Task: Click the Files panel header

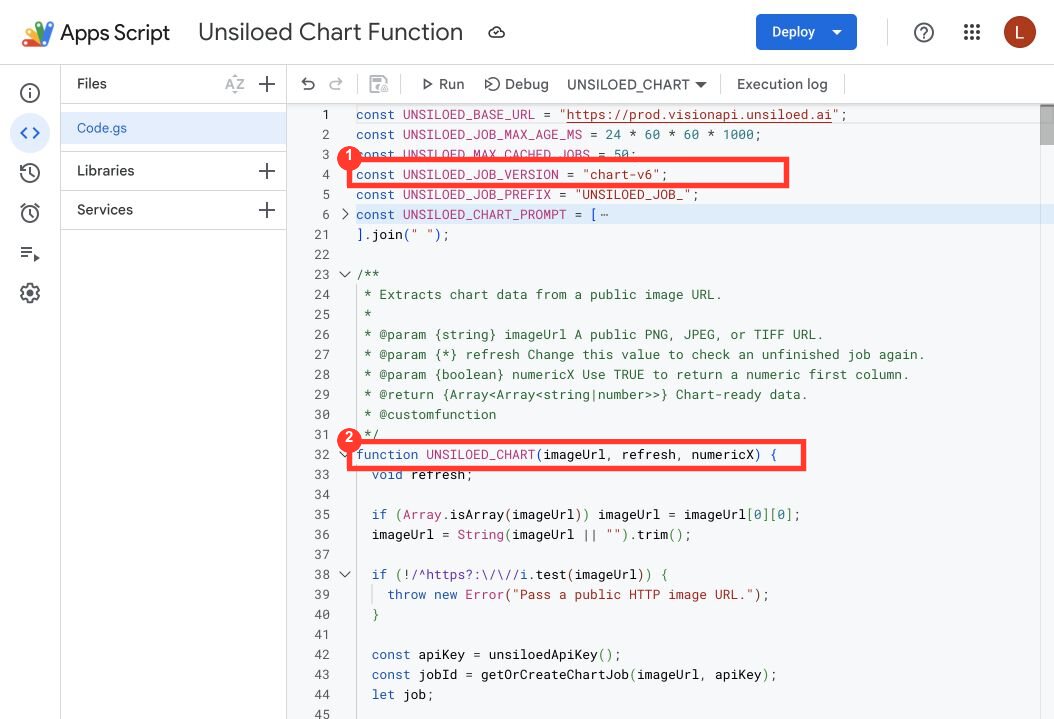Action: [x=91, y=83]
